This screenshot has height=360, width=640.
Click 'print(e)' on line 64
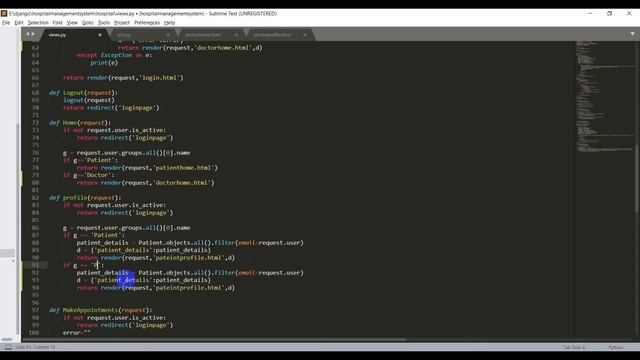[x=104, y=62]
